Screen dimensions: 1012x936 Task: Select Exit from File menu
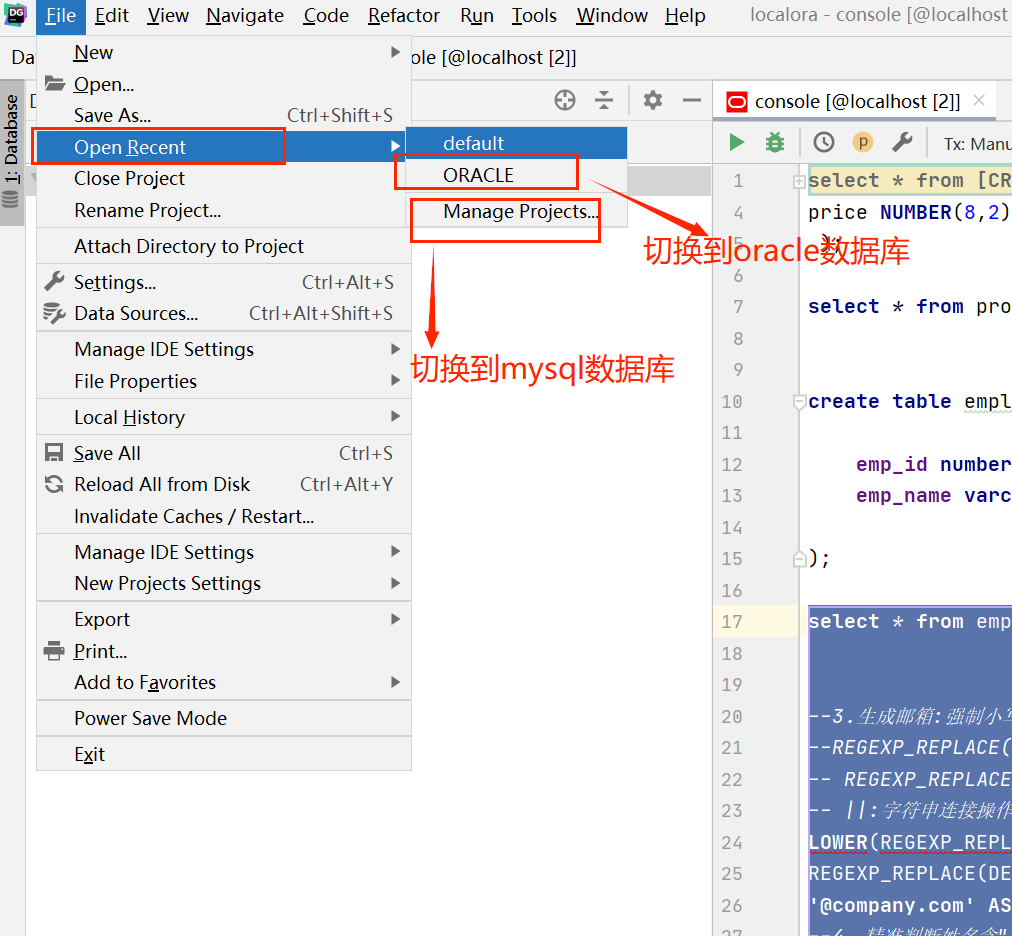point(223,755)
